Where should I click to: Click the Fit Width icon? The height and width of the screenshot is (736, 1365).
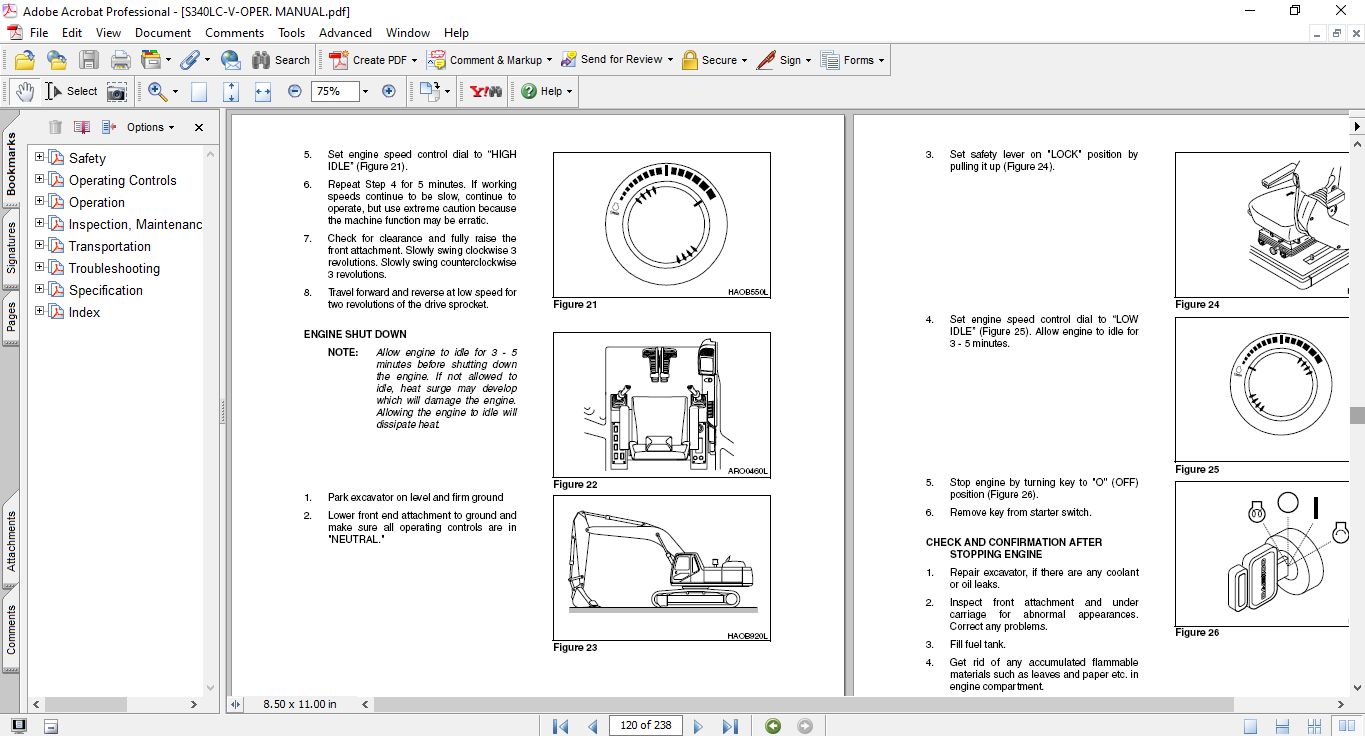pos(263,92)
